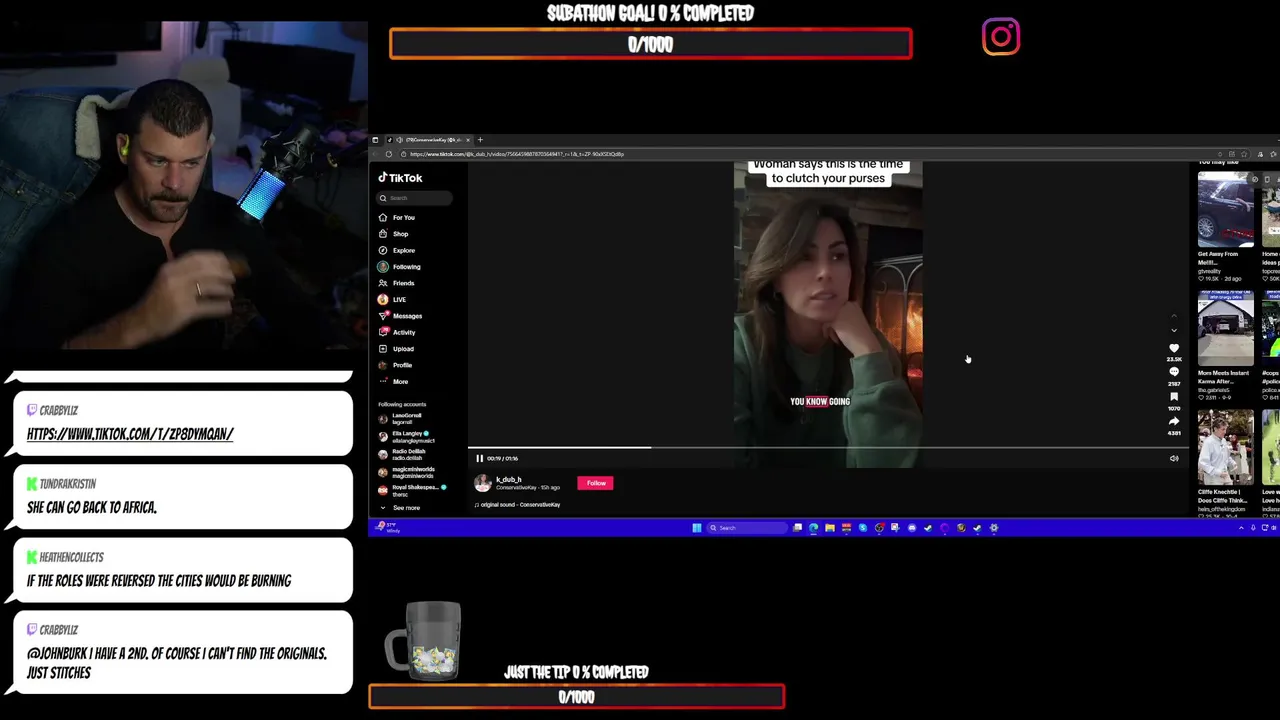Open the For You feed icon
This screenshot has height=720, width=1280.
(x=383, y=217)
